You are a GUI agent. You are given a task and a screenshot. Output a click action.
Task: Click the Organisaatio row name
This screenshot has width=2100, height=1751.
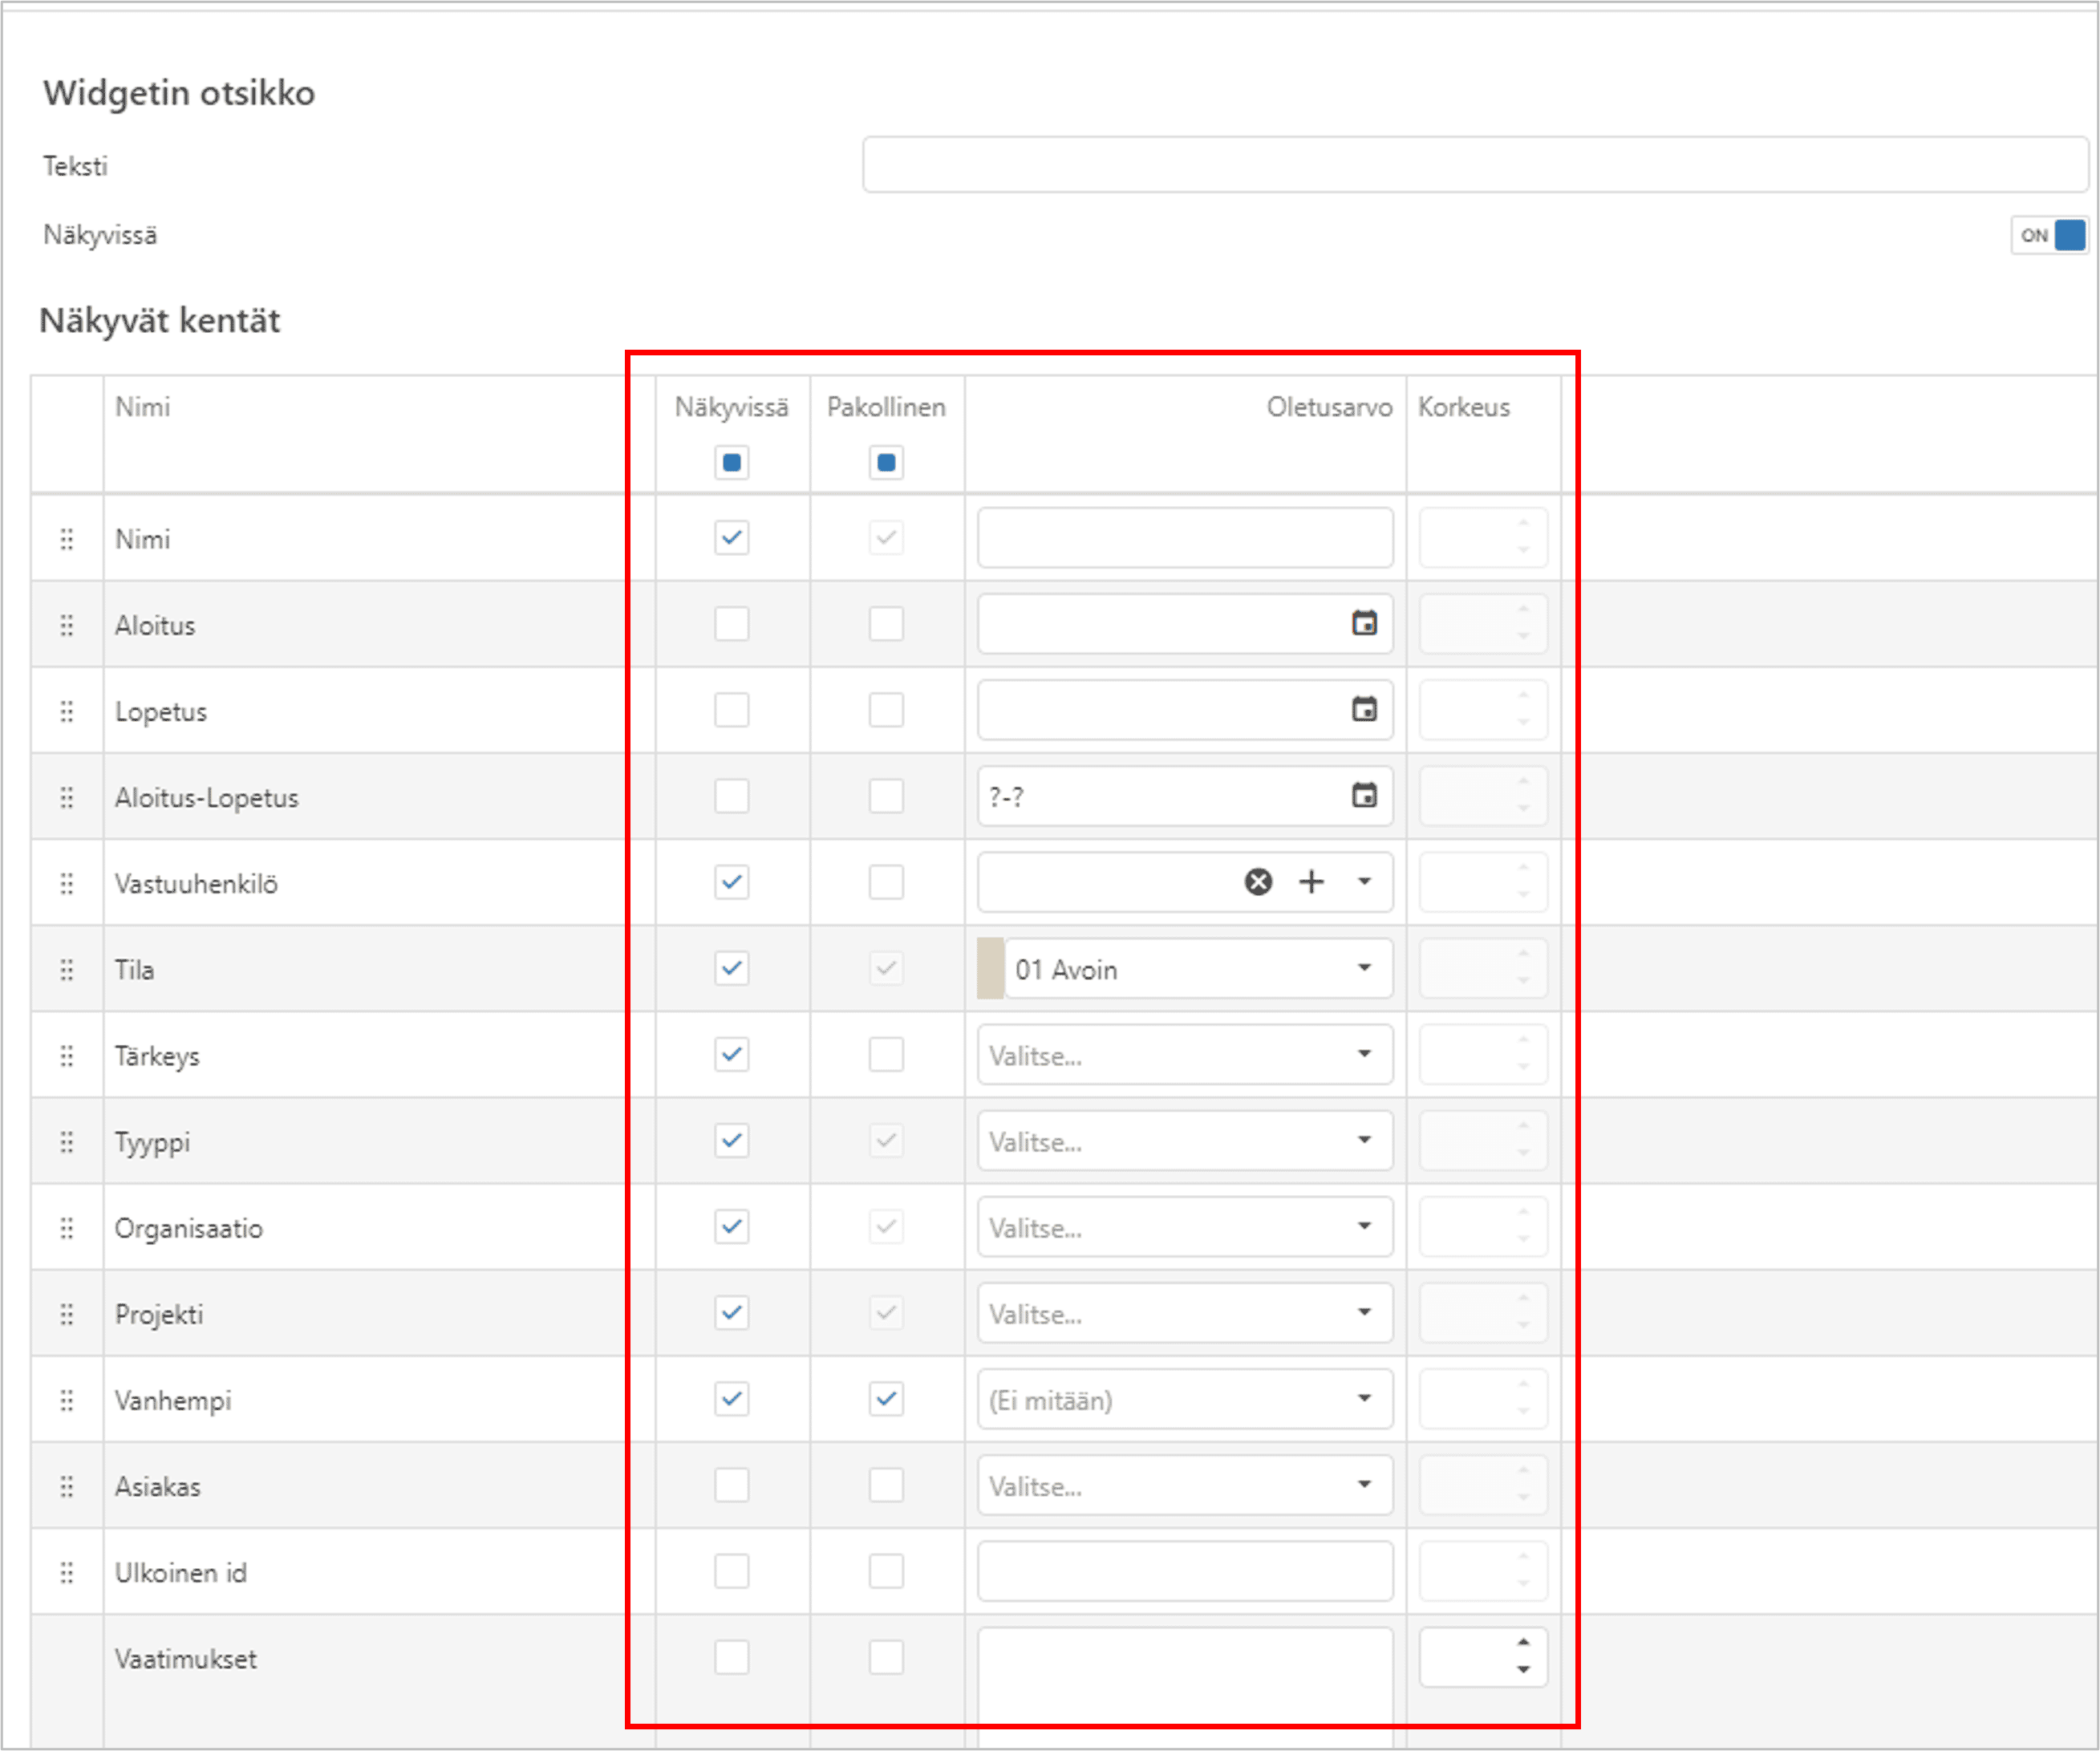[188, 1228]
